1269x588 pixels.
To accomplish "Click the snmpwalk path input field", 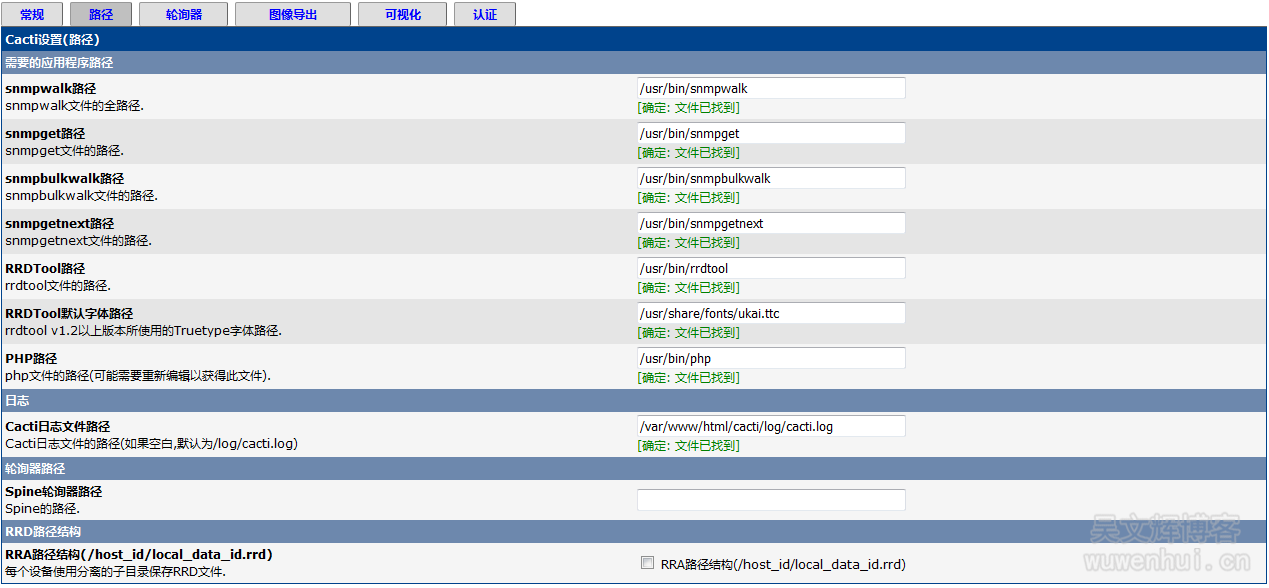I will pyautogui.click(x=770, y=89).
